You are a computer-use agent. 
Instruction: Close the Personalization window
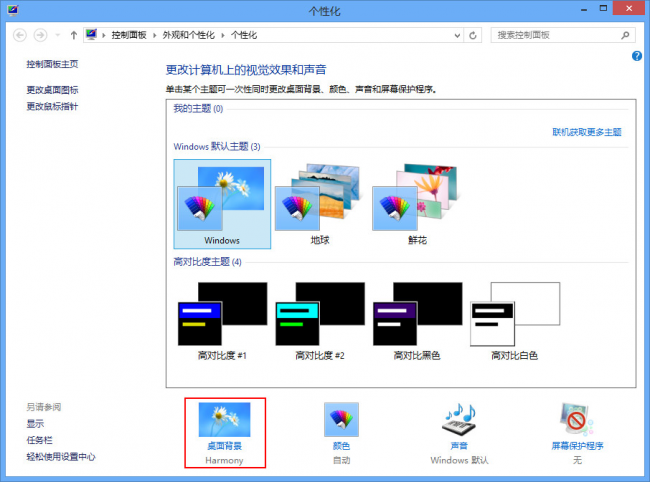point(629,8)
